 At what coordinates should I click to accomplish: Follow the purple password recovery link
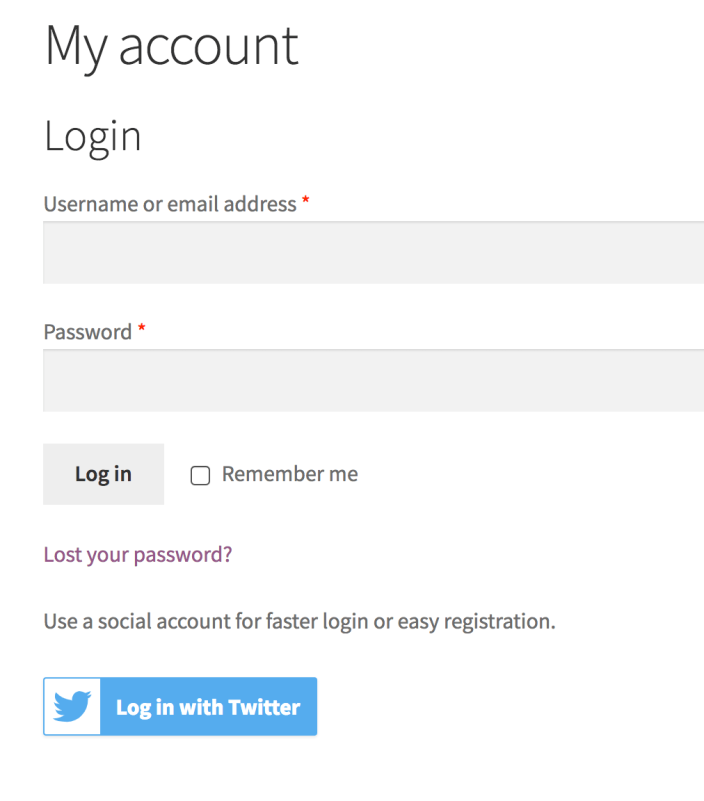[x=138, y=554]
